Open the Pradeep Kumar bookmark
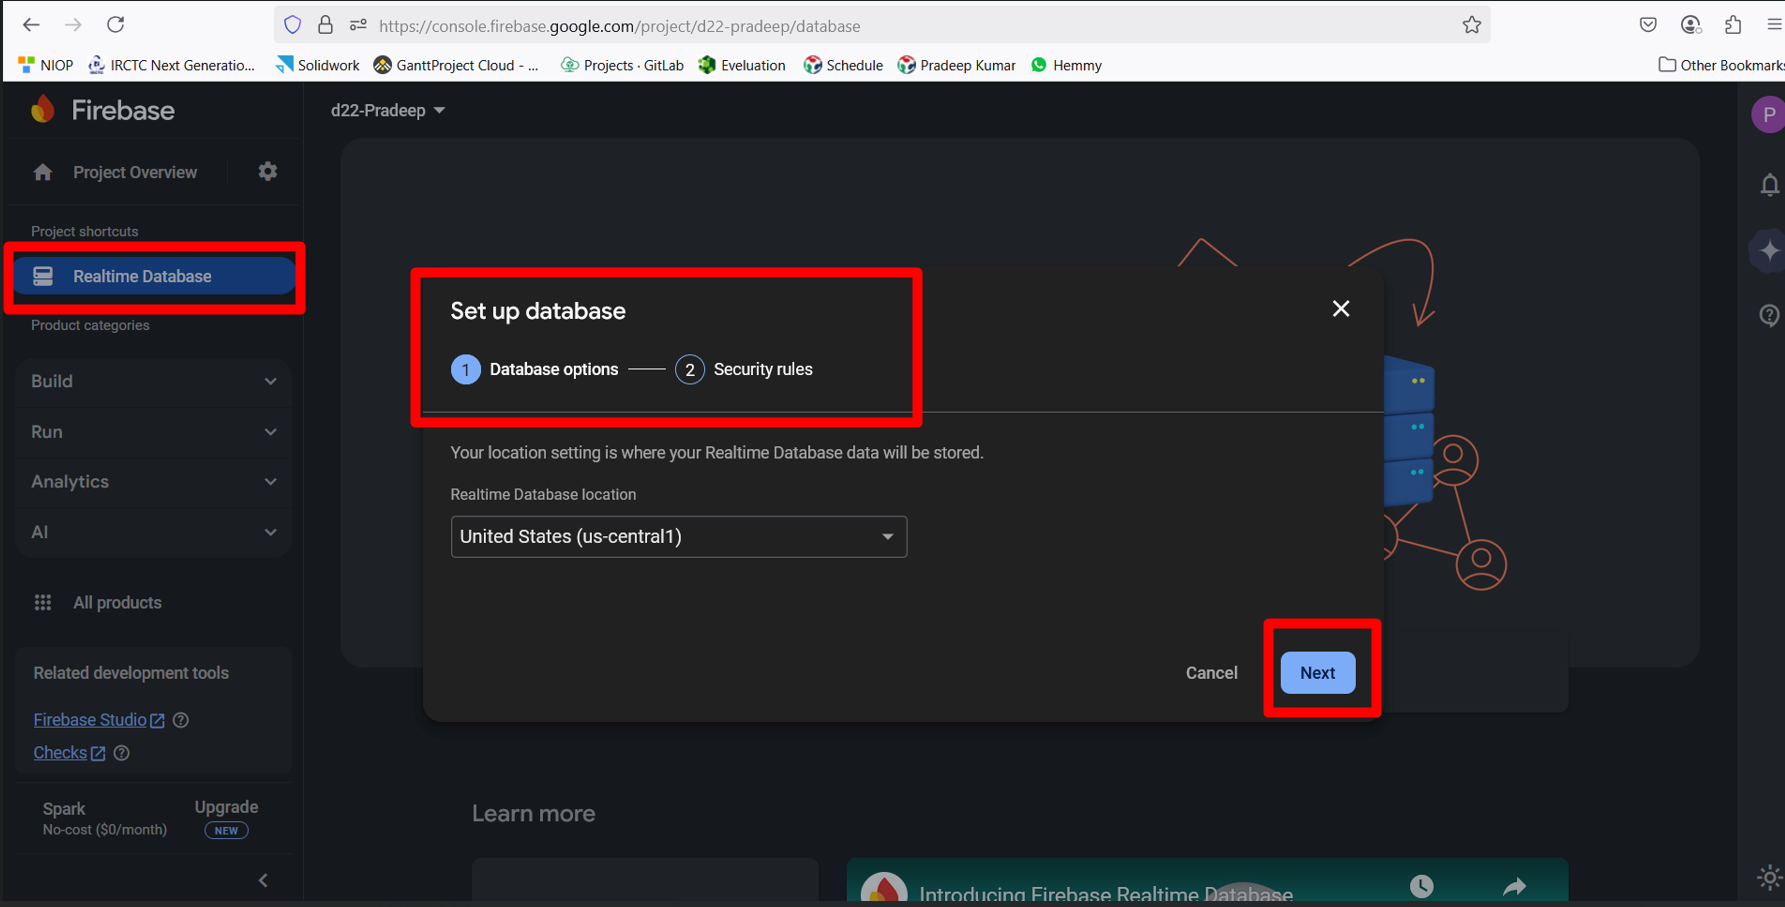The height and width of the screenshot is (907, 1785). 957,65
